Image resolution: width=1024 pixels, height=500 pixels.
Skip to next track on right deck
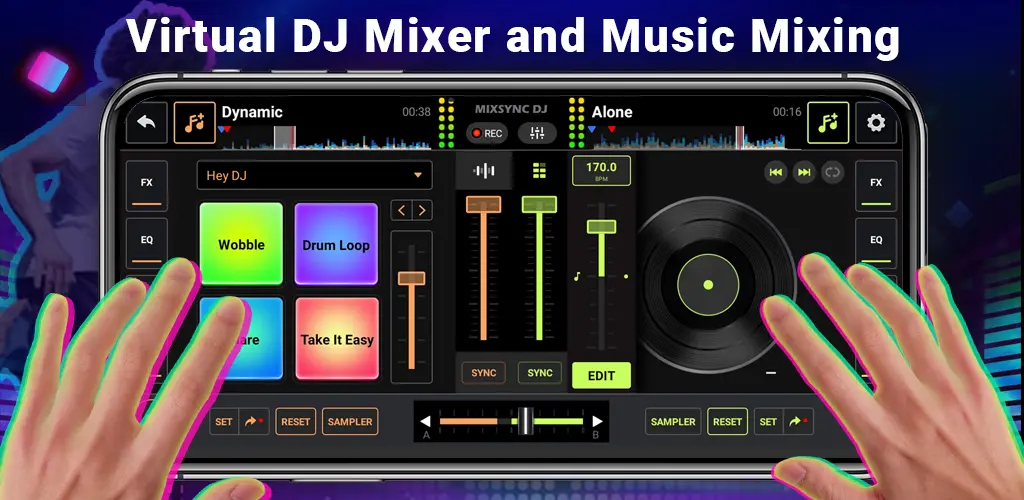805,172
